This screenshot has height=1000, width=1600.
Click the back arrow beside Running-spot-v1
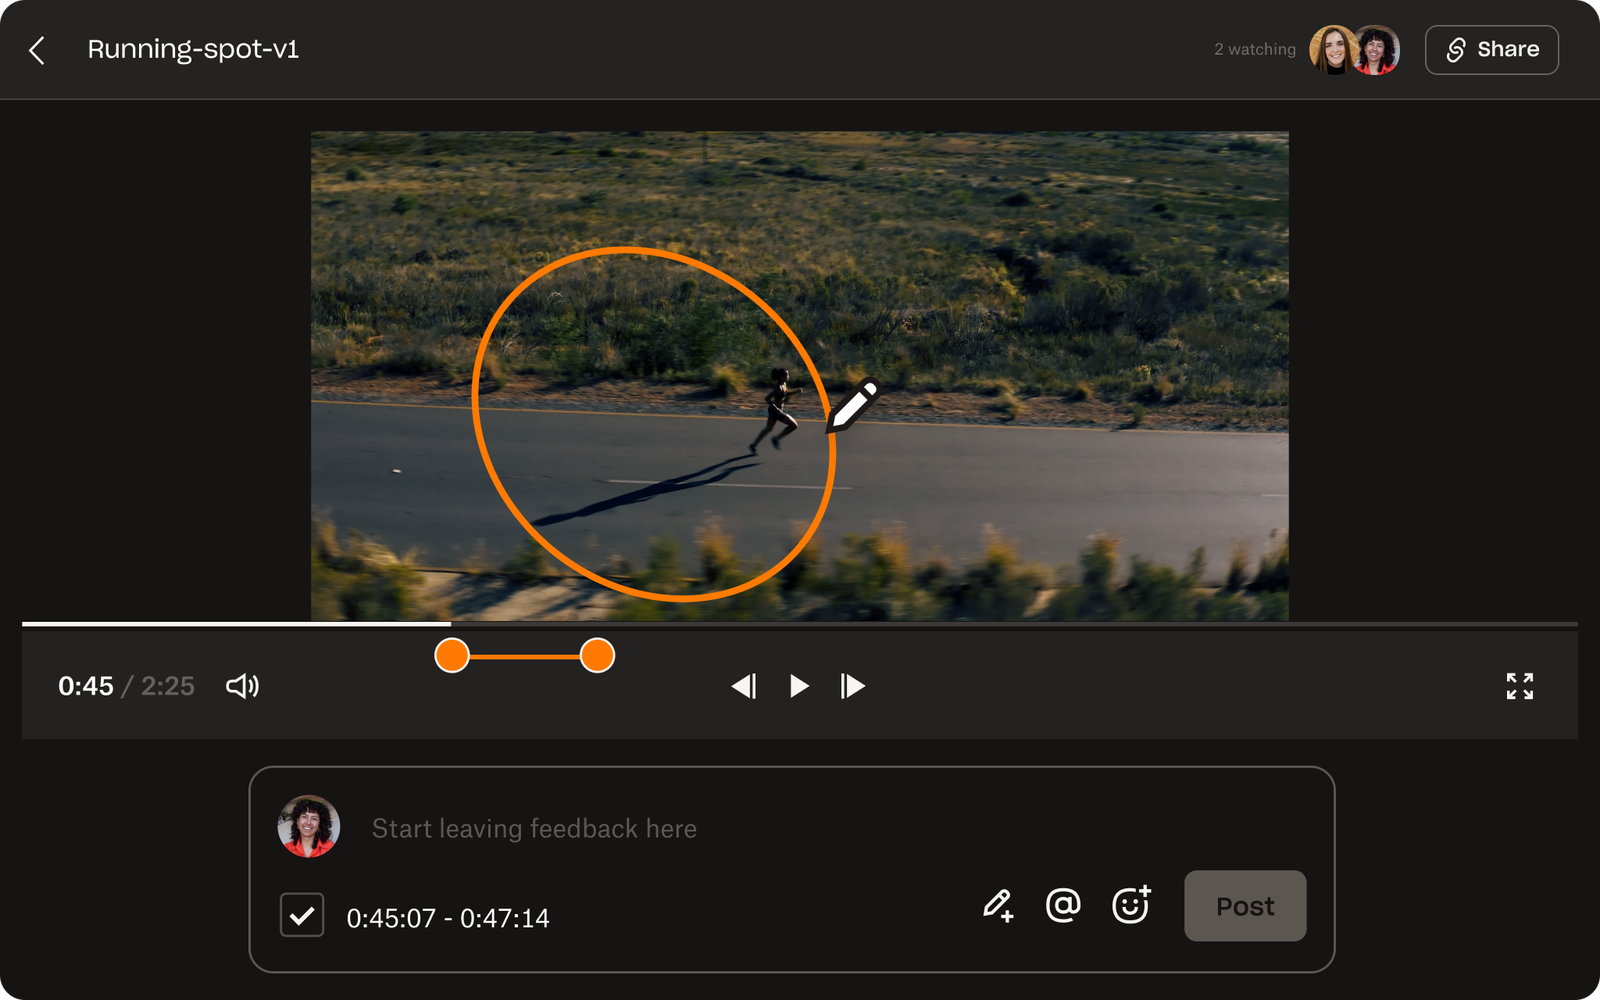point(37,50)
